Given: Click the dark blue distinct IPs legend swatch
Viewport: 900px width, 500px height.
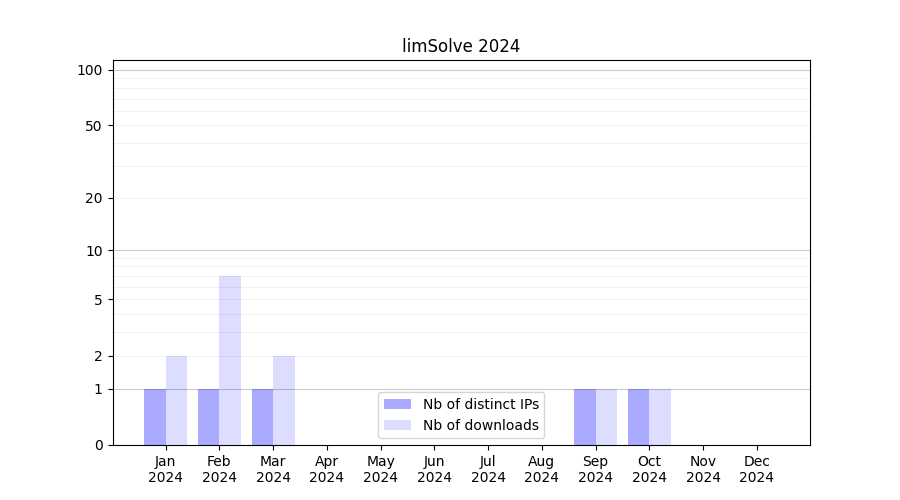Looking at the screenshot, I should coord(397,404).
